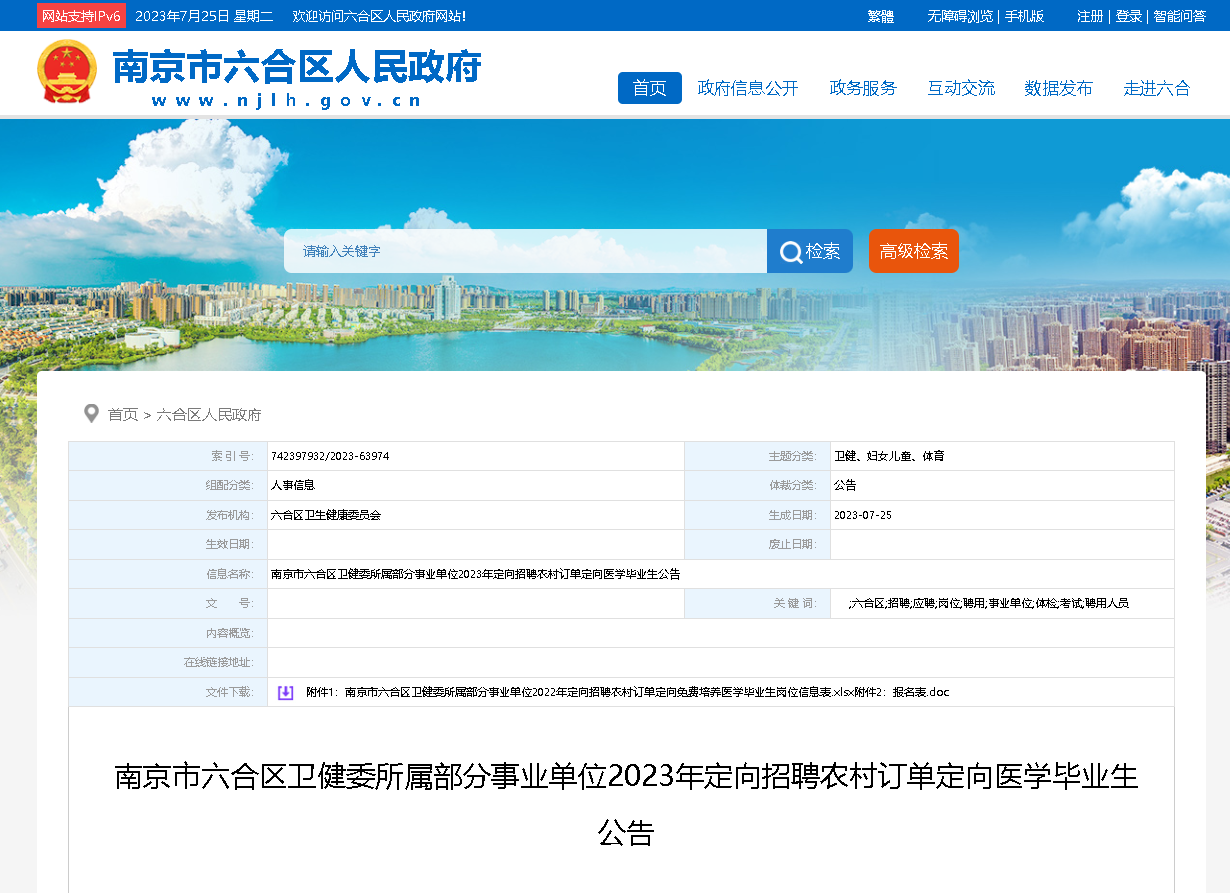Switch to 手机版 mobile version
Image resolution: width=1230 pixels, height=893 pixels.
pyautogui.click(x=1024, y=16)
